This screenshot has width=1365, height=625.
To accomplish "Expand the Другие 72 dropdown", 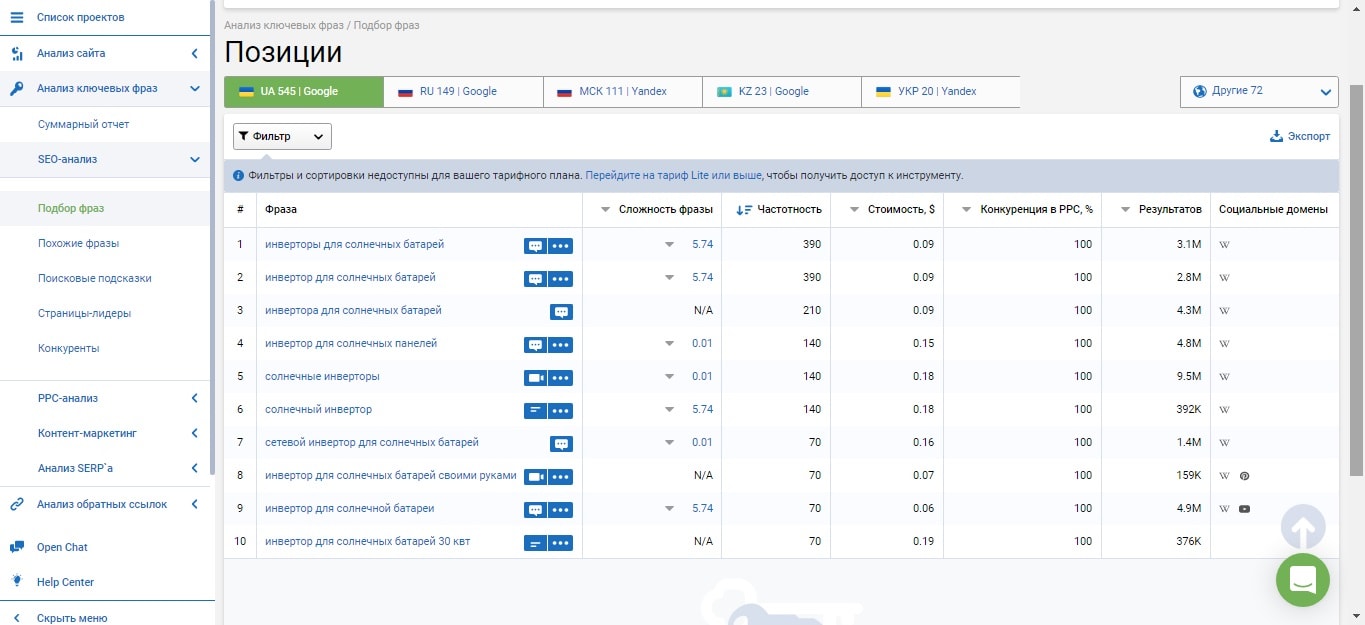I will (x=1259, y=91).
